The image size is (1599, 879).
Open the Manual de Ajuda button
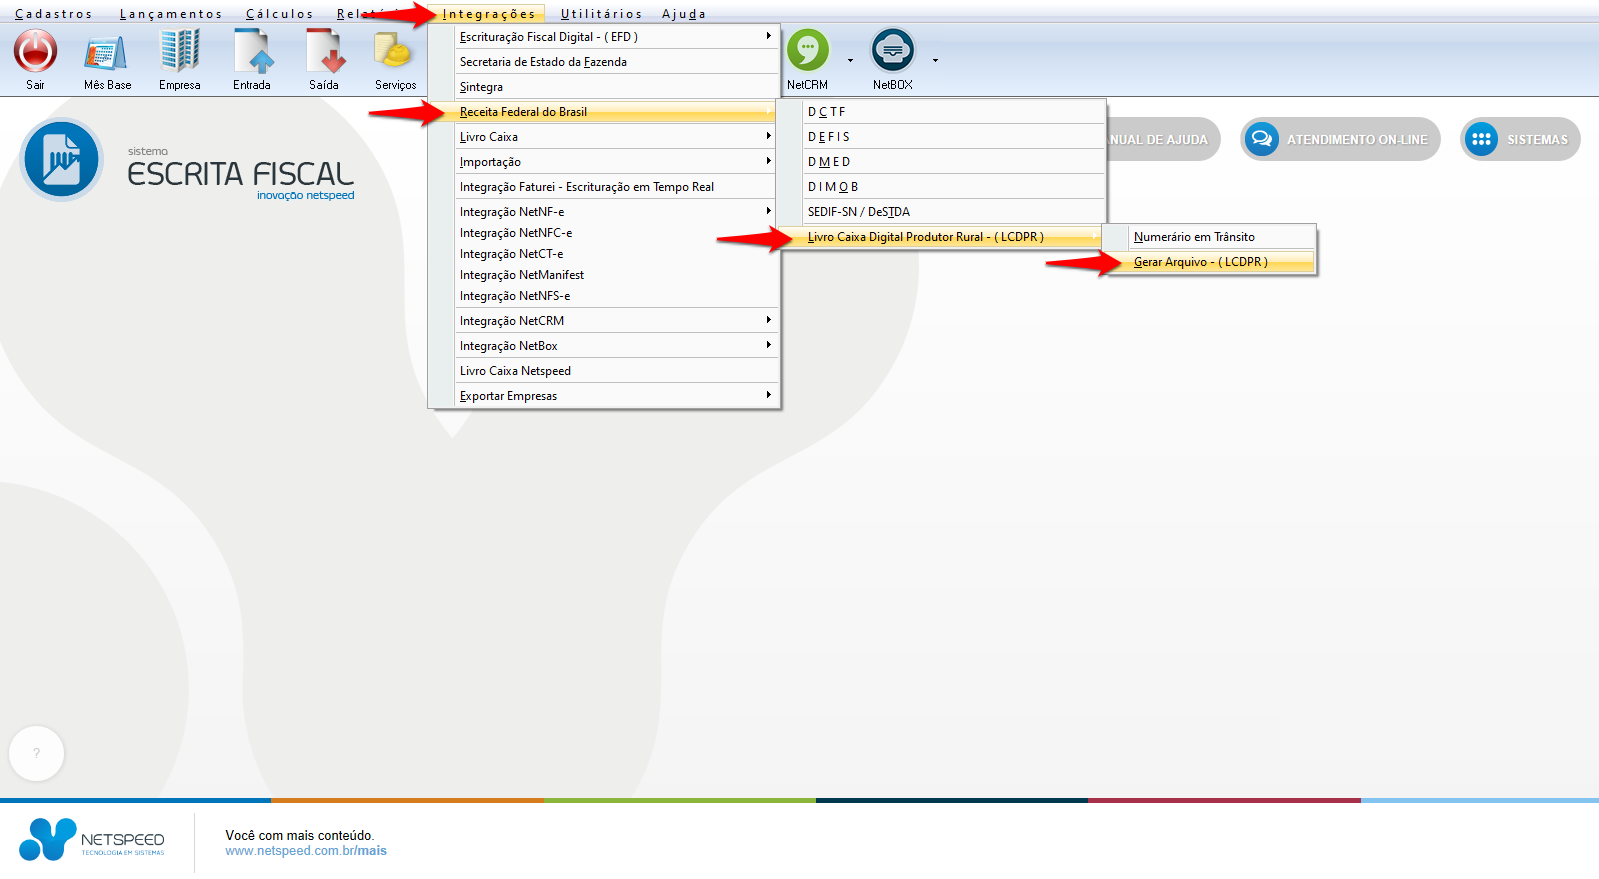point(1164,139)
